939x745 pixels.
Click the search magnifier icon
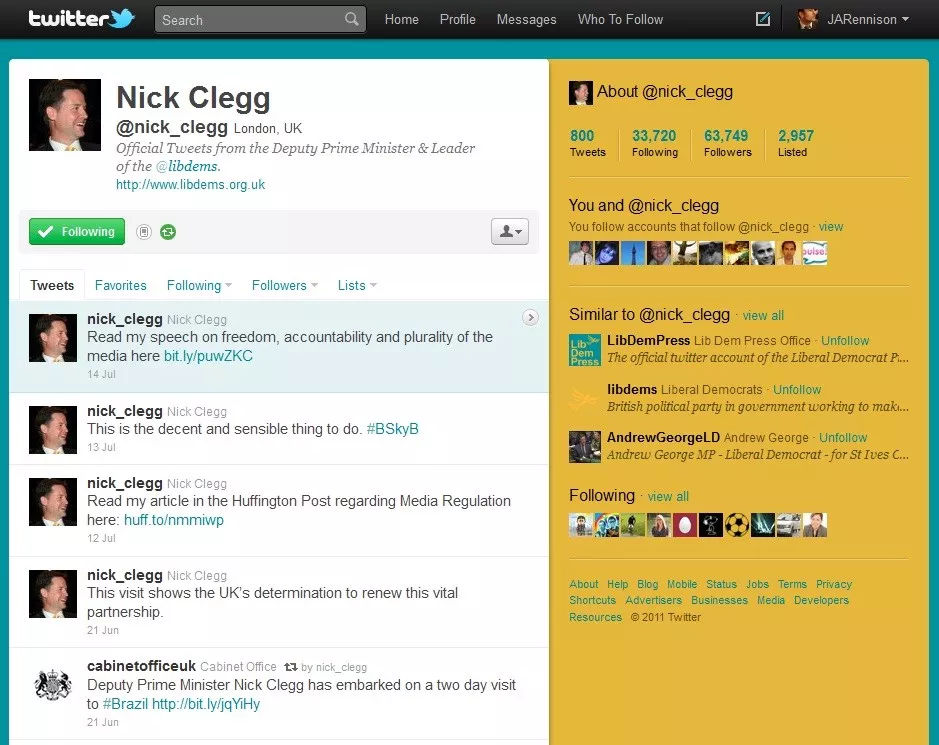pos(351,19)
